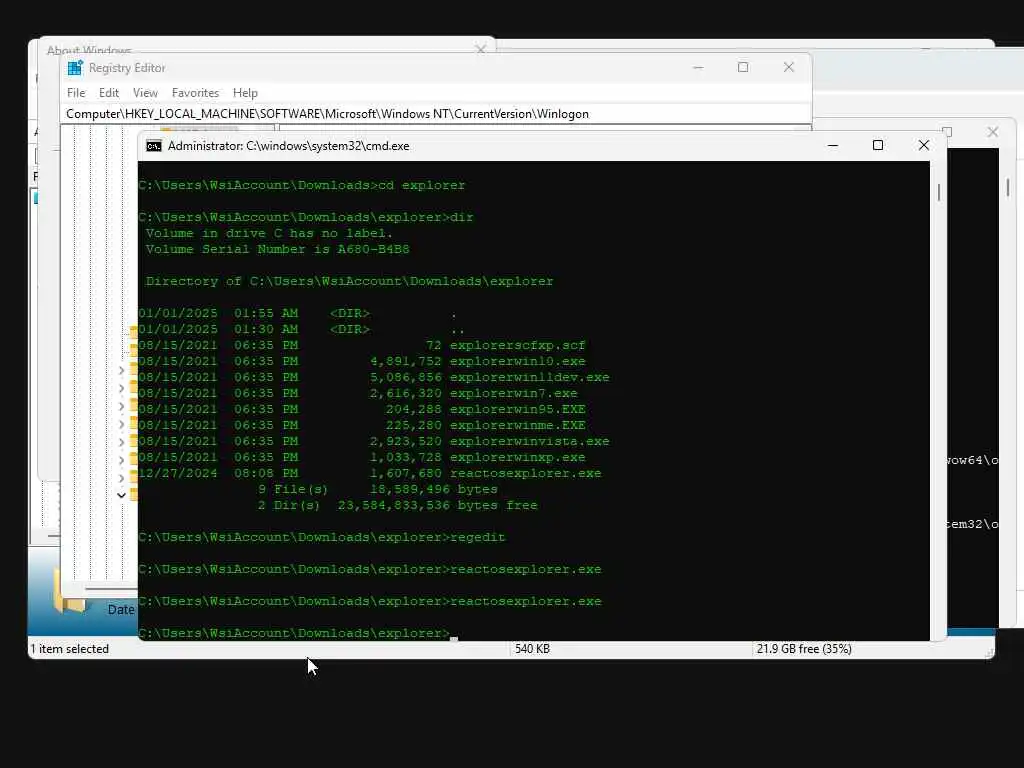Click explorerwin10.exe in the dir listing

point(517,362)
